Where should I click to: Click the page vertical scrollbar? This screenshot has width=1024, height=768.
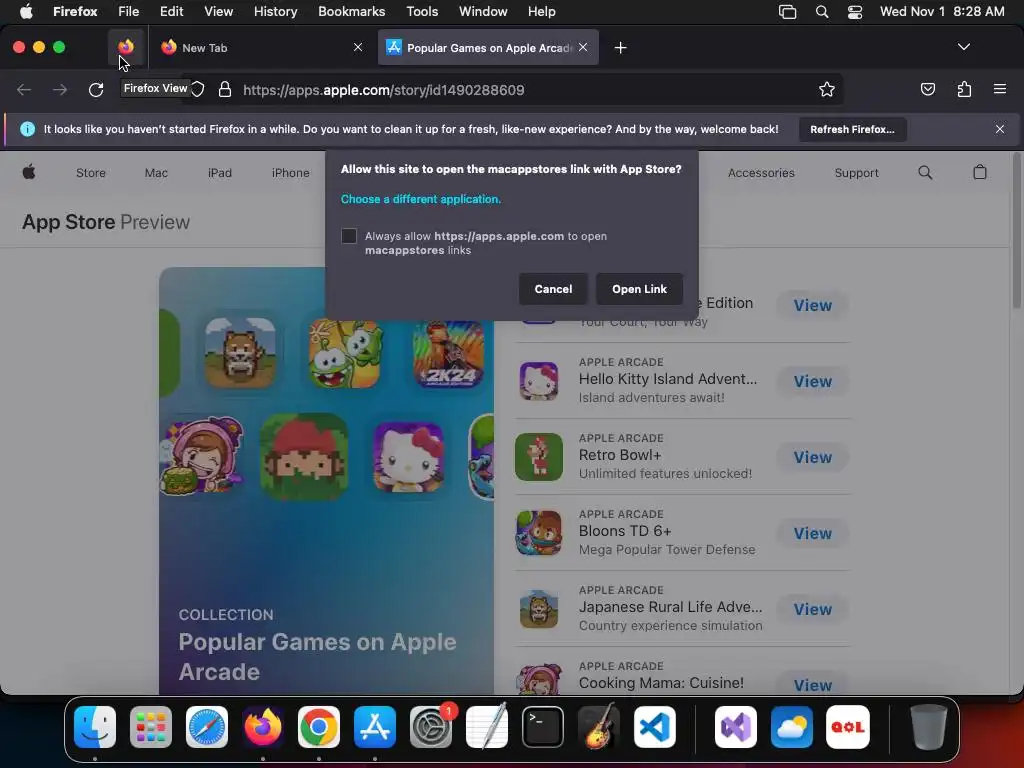click(1017, 230)
